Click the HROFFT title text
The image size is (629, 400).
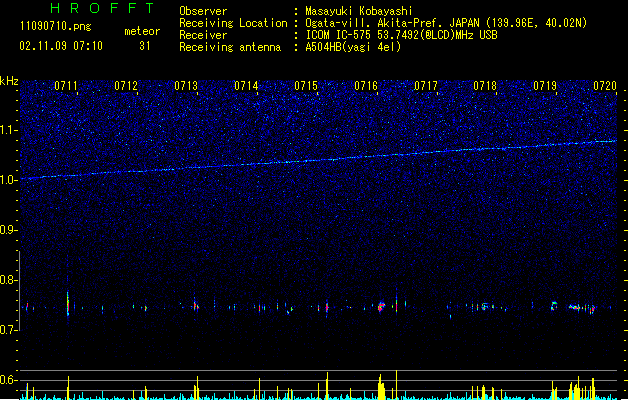tap(102, 8)
